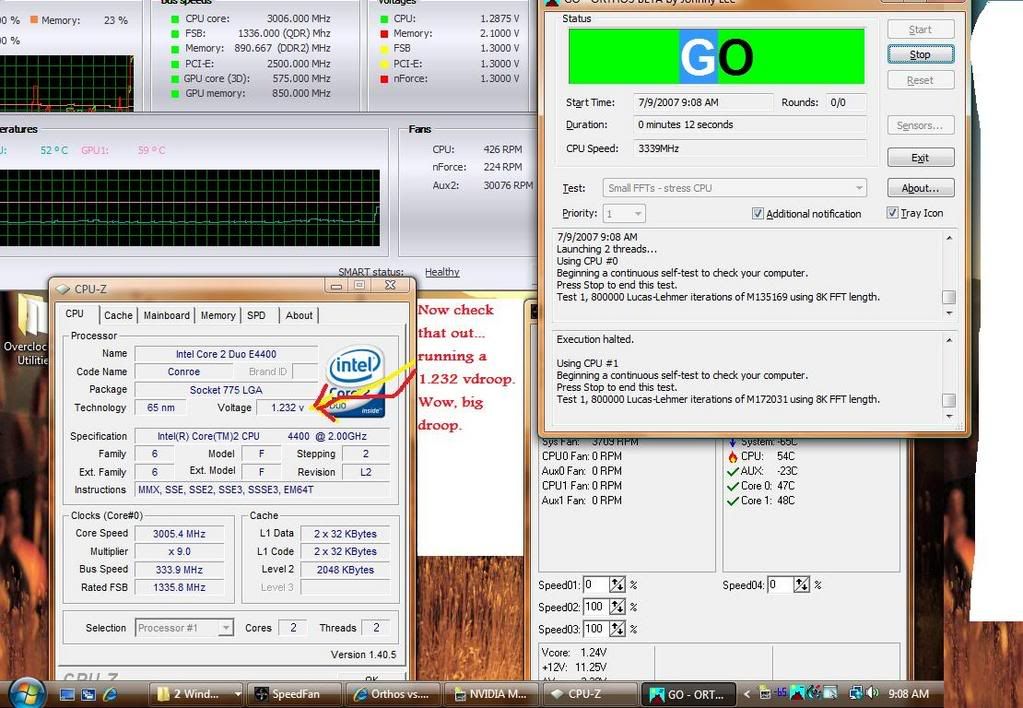
Task: Stop the Orthos stress test
Action: (921, 55)
